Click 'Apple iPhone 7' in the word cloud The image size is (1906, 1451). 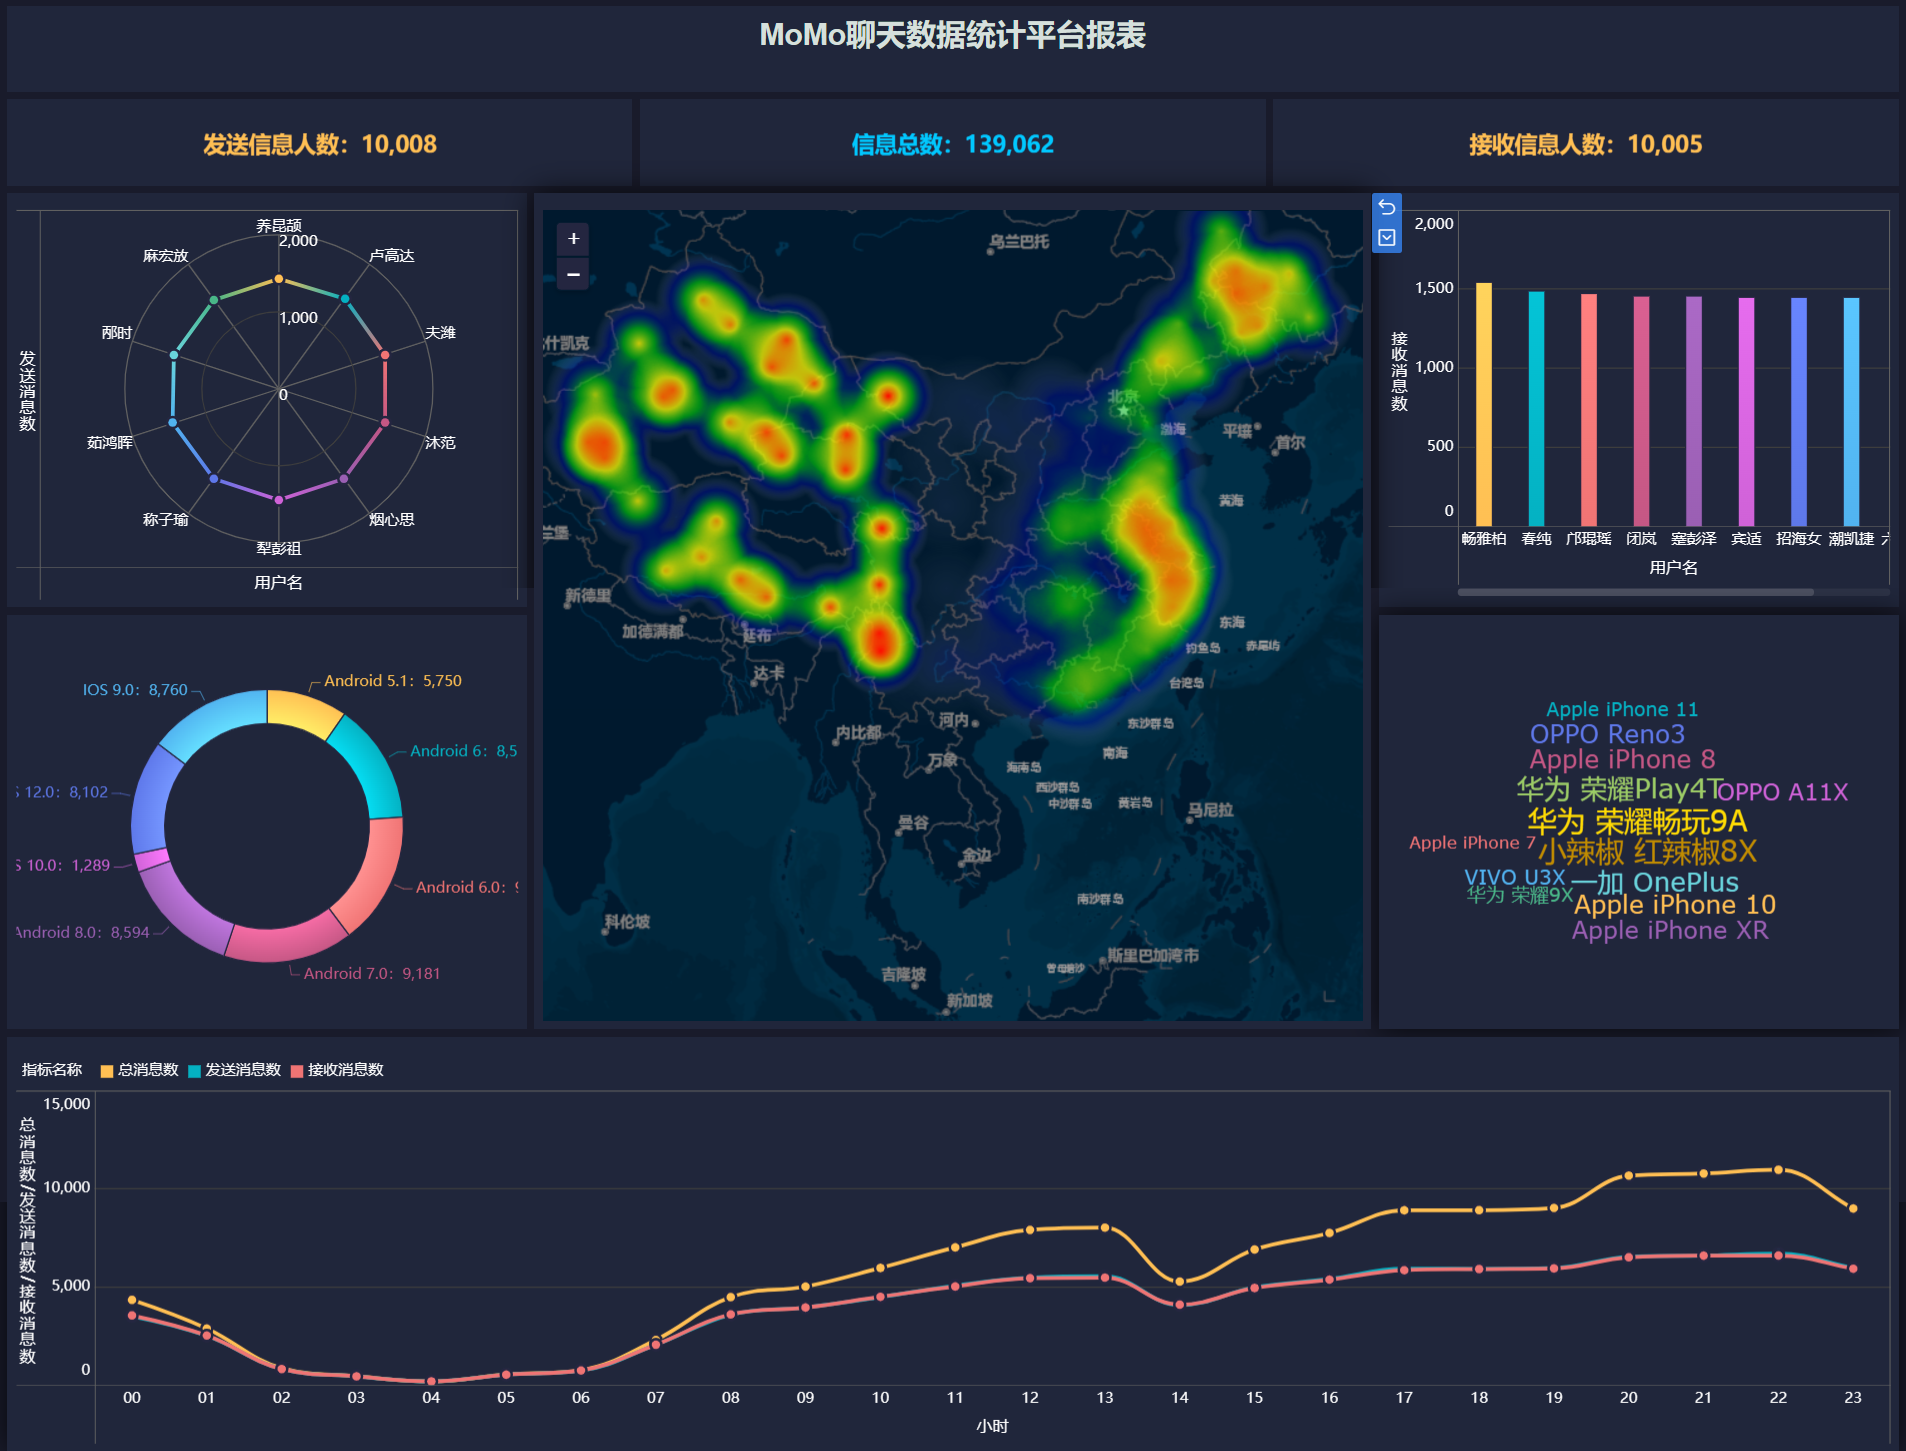tap(1472, 843)
